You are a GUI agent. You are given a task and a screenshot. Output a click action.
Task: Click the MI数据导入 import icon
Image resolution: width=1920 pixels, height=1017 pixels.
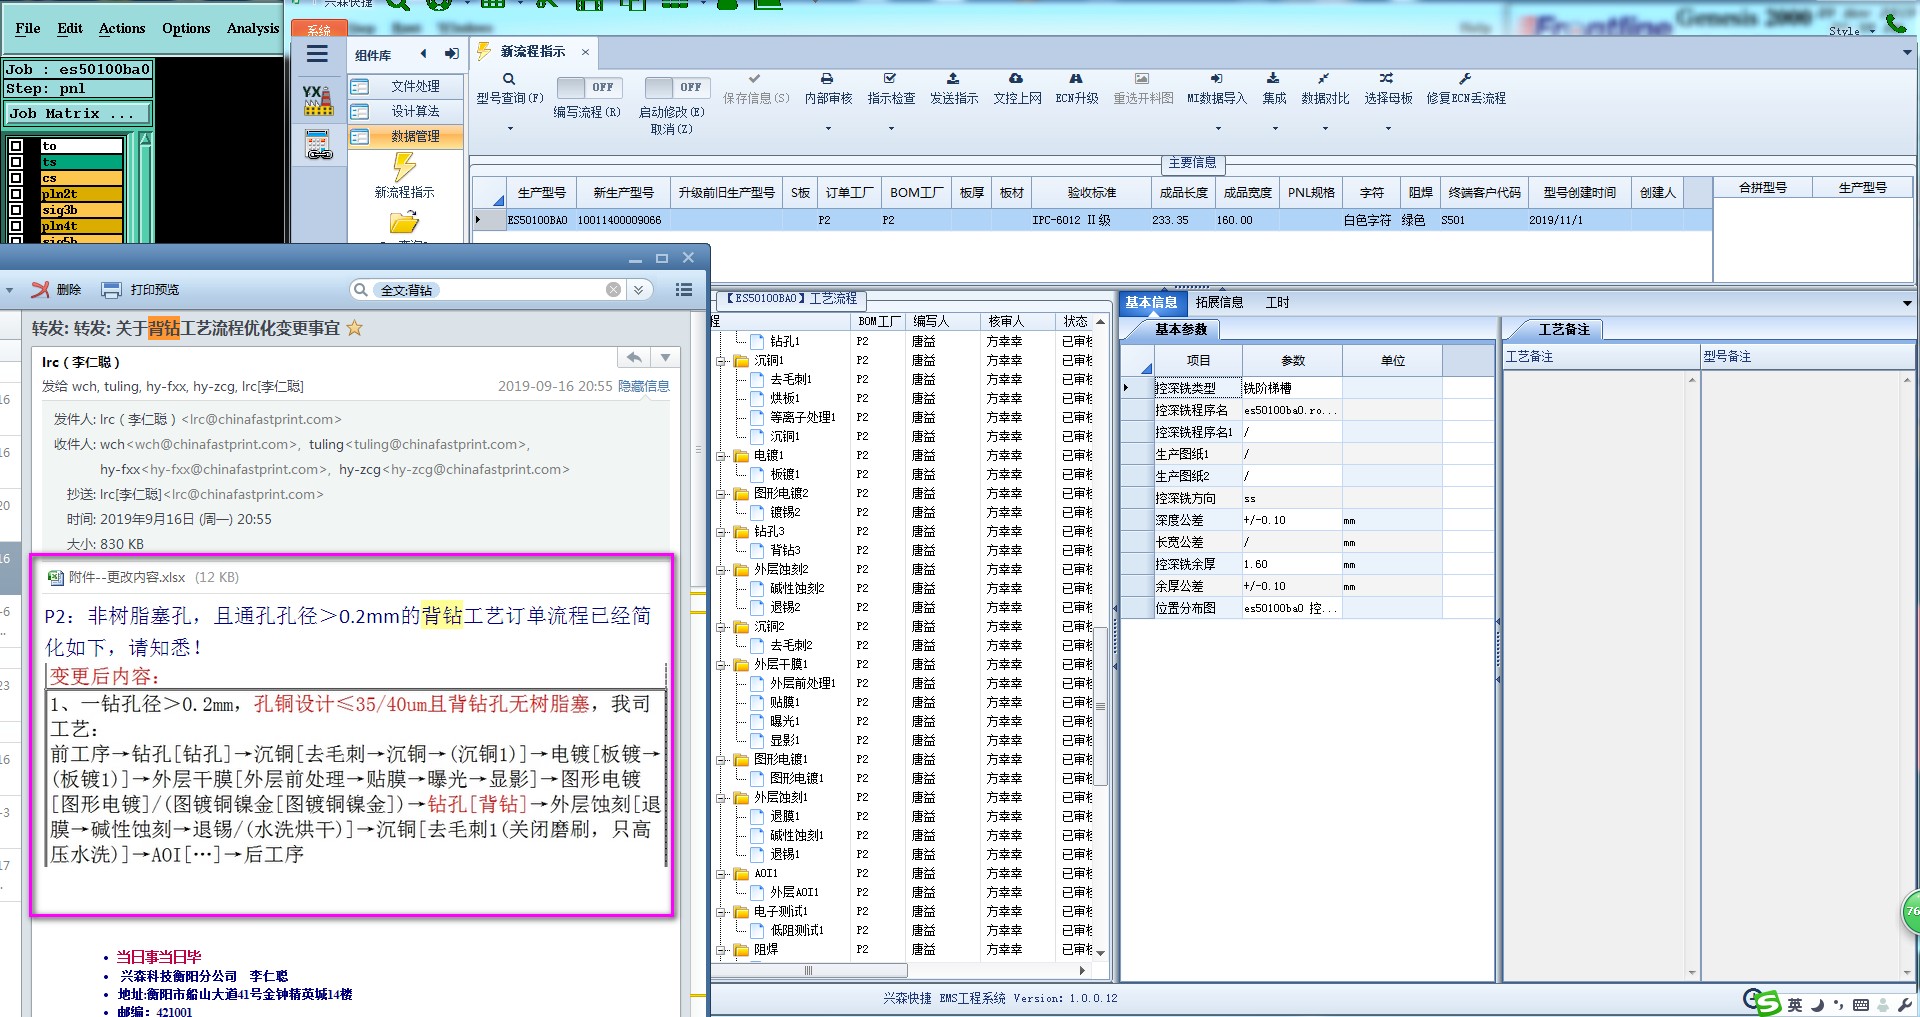pos(1216,78)
